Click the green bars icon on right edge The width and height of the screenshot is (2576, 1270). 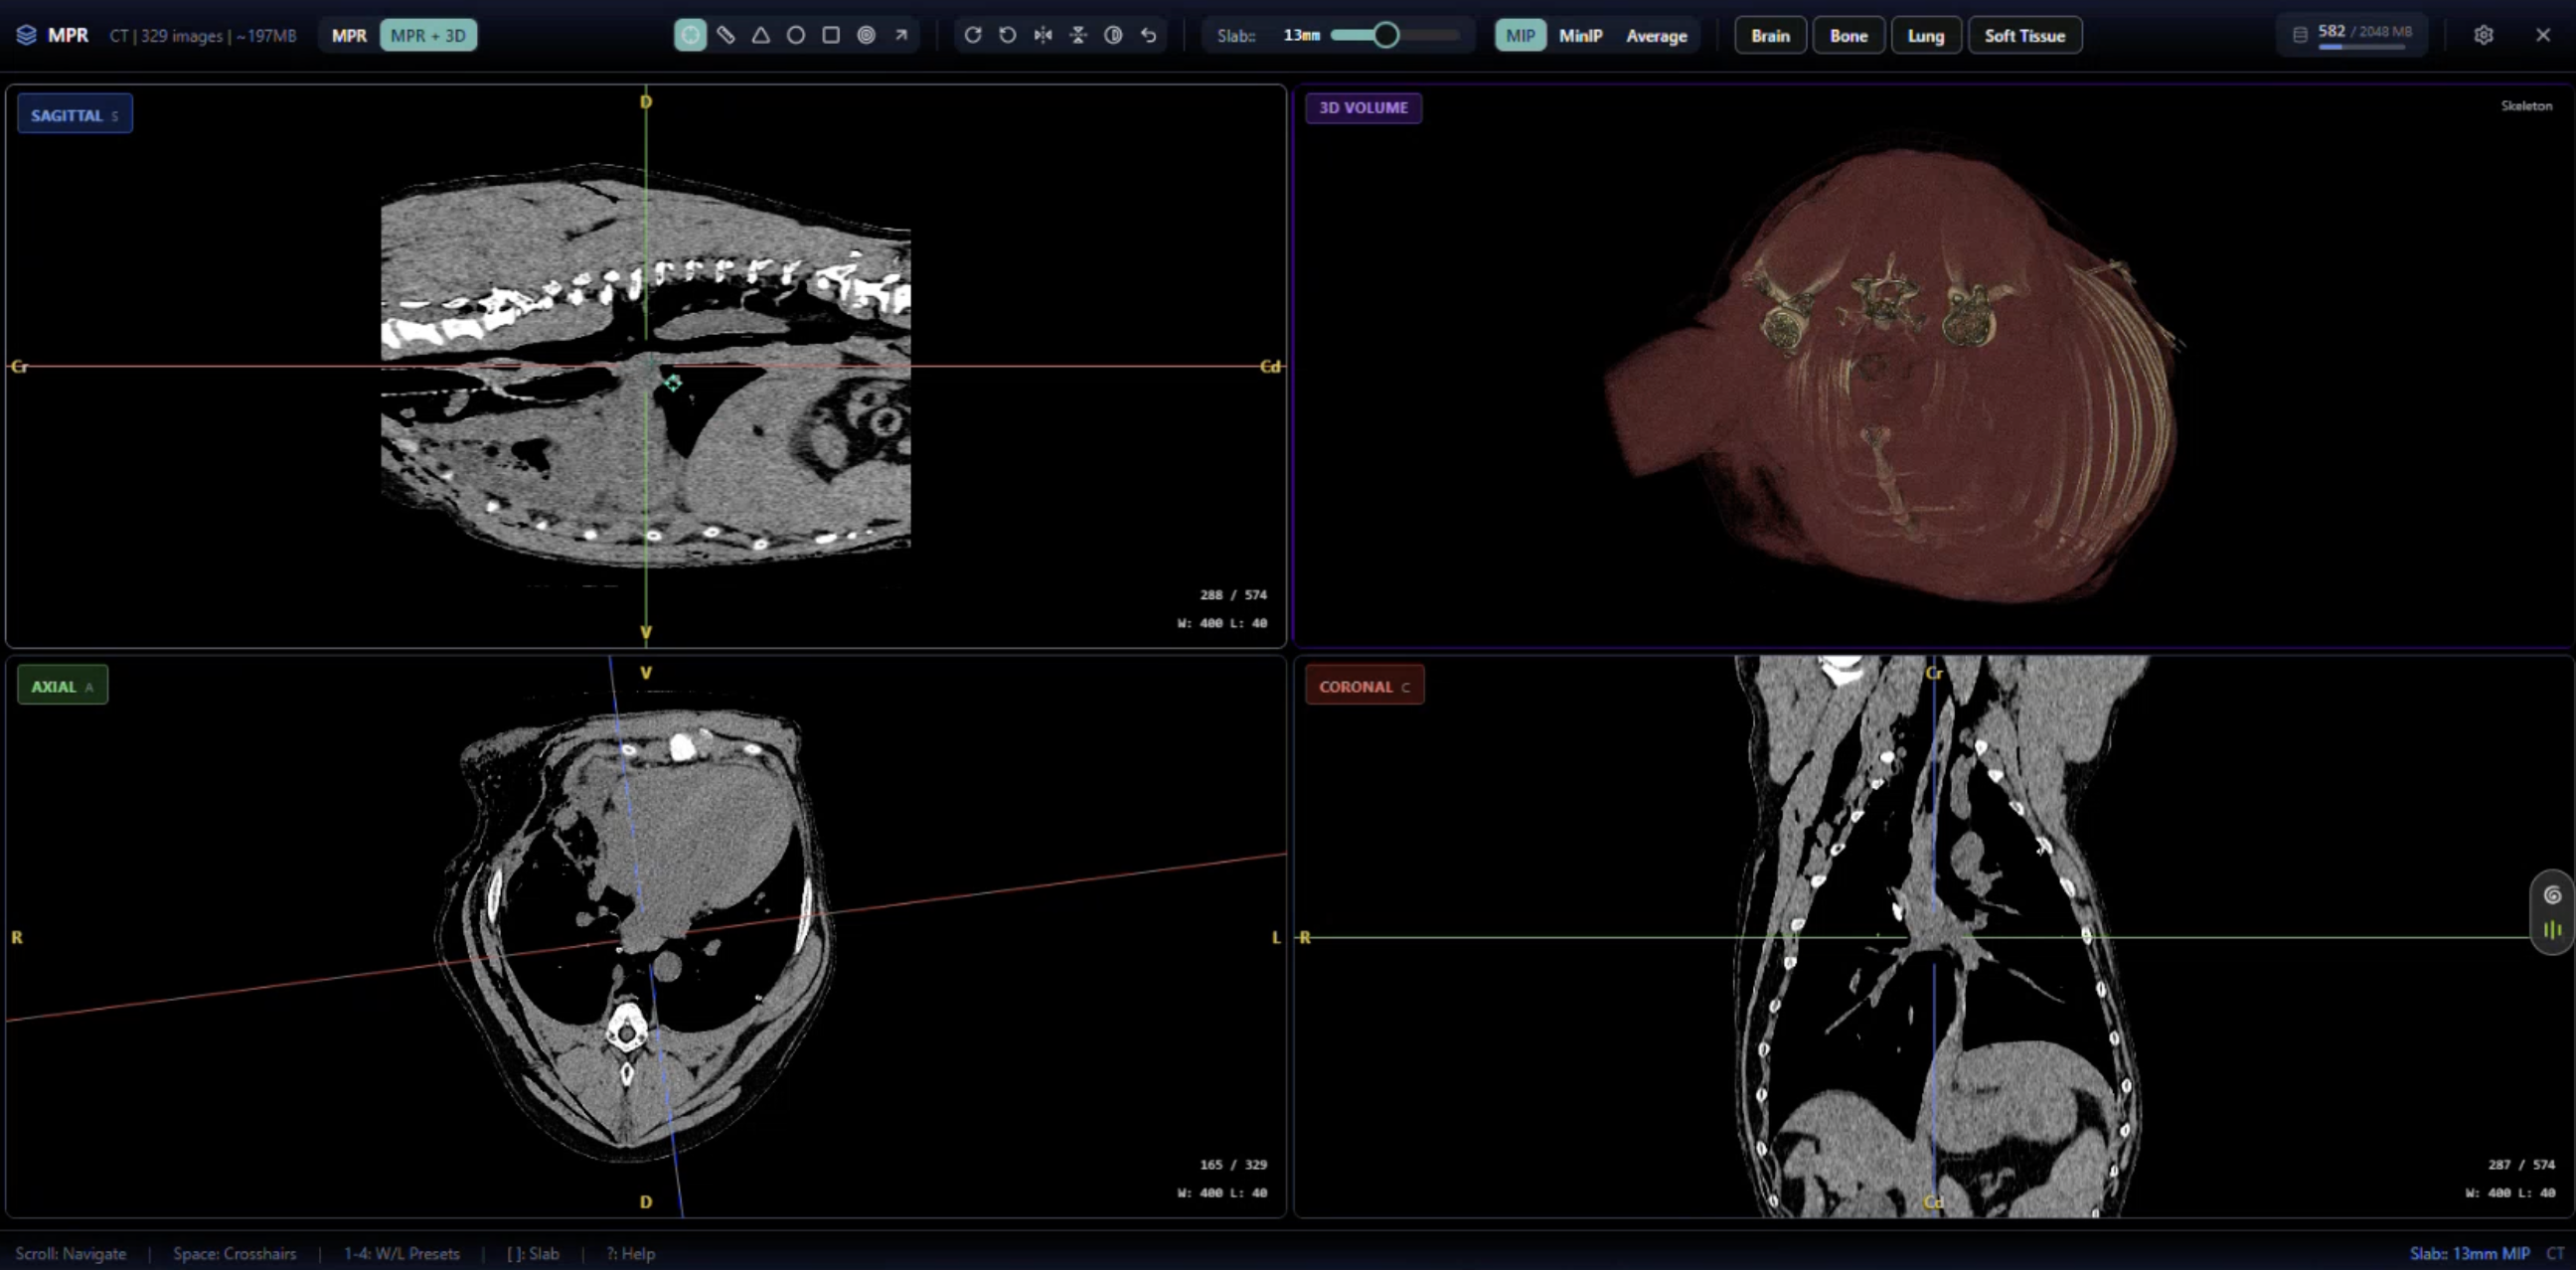coord(2553,930)
